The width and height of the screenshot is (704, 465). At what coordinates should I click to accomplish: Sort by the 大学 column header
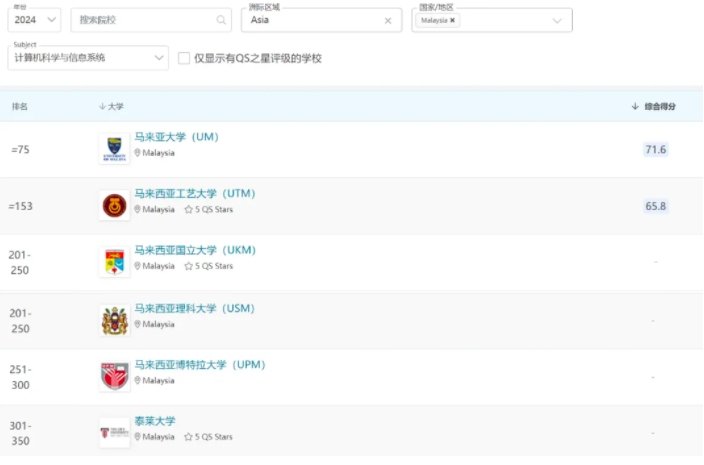pyautogui.click(x=111, y=106)
